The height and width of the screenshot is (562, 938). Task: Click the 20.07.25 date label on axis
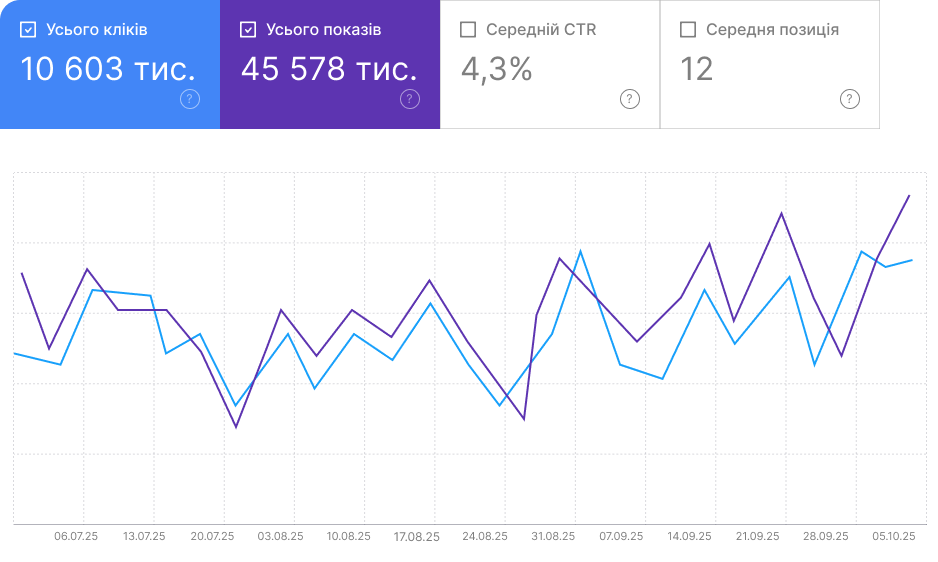coord(212,536)
